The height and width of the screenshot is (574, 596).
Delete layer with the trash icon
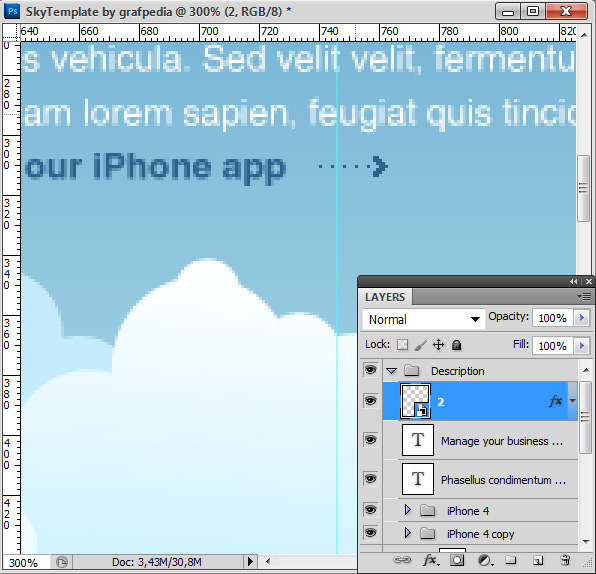(x=565, y=560)
